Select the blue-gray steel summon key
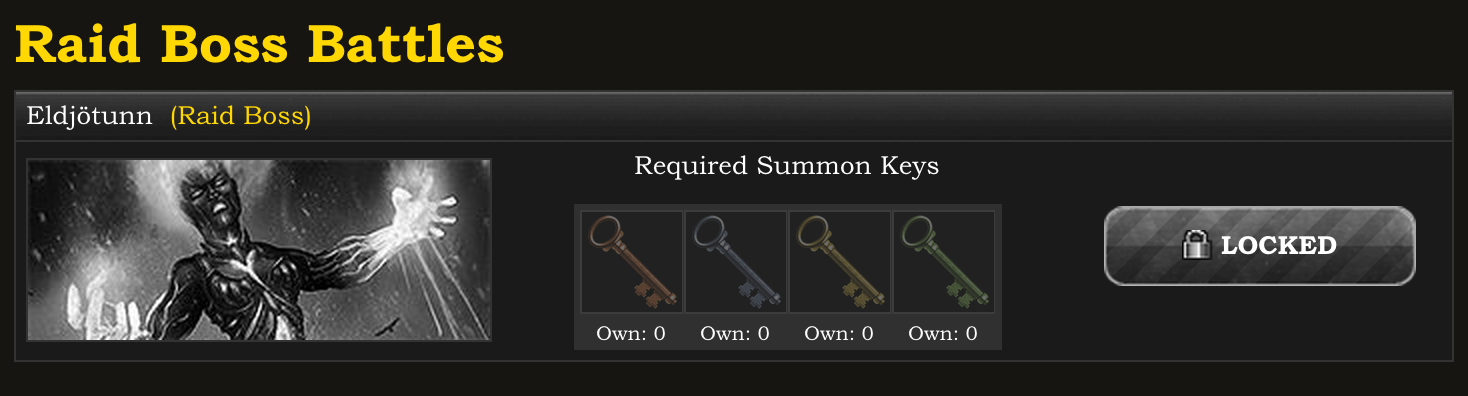Viewport: 1468px width, 396px height. [x=736, y=262]
